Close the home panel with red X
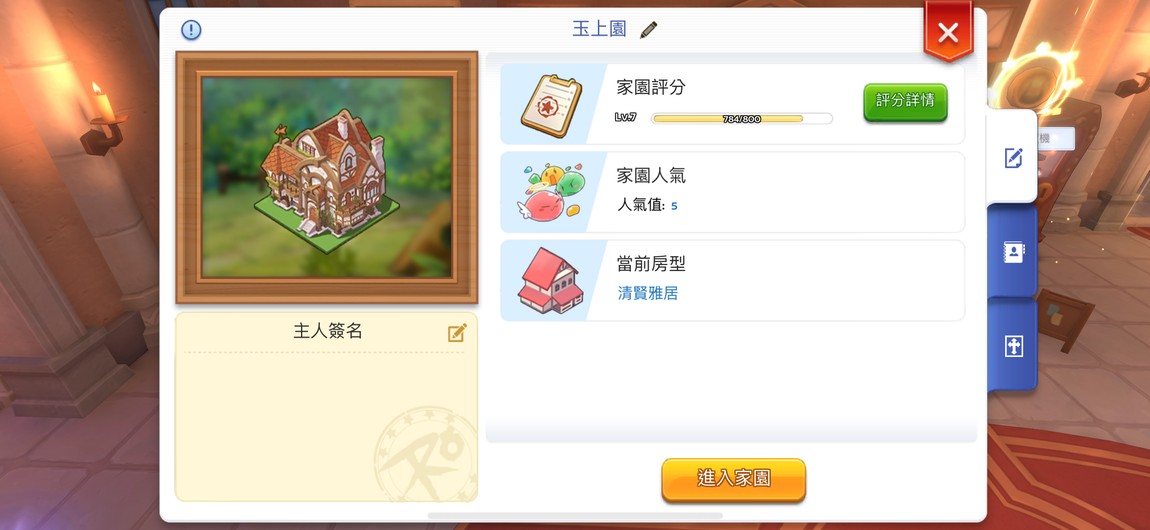 (x=948, y=32)
